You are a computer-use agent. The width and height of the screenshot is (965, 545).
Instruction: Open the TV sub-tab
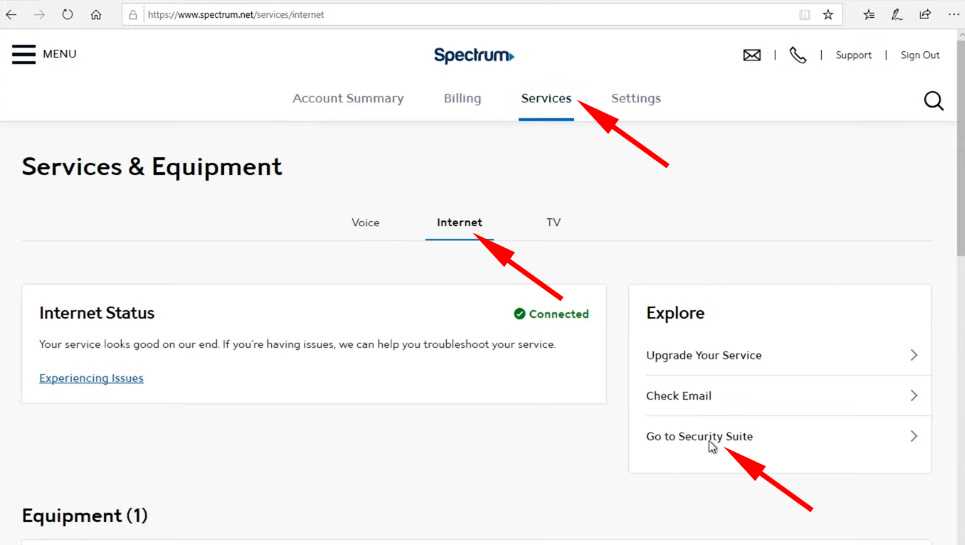[x=553, y=223]
